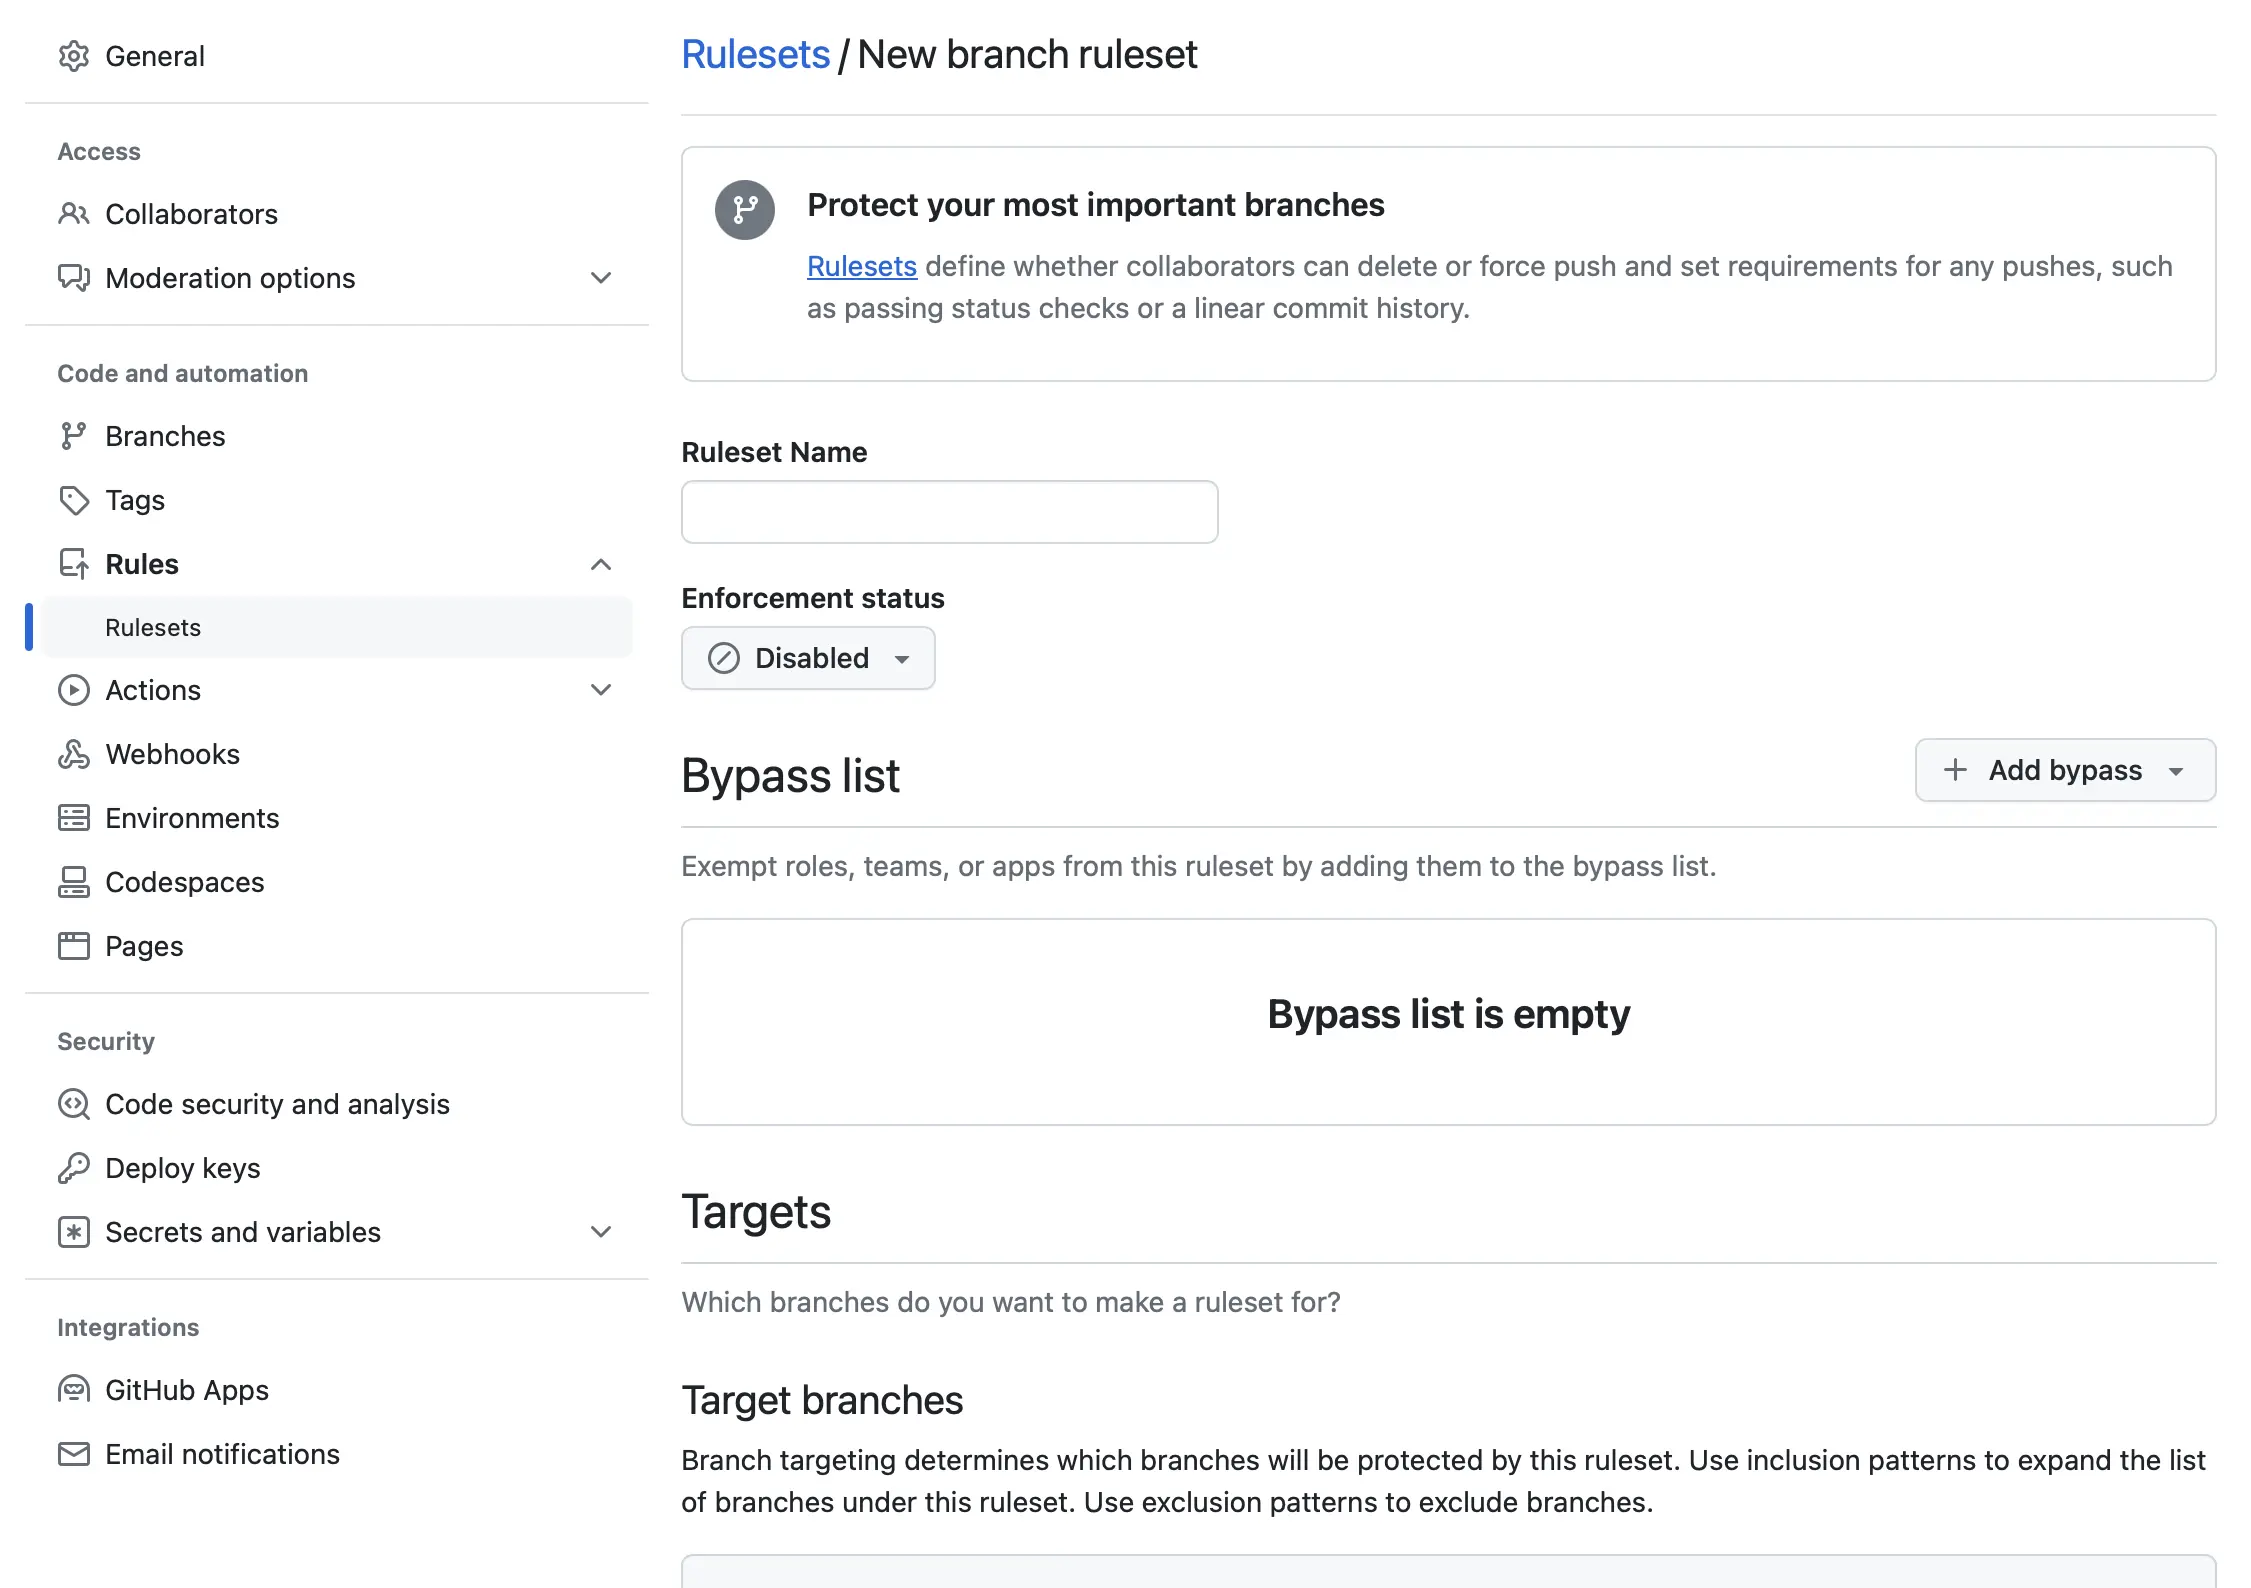Click the Deploy keys key icon

74,1168
